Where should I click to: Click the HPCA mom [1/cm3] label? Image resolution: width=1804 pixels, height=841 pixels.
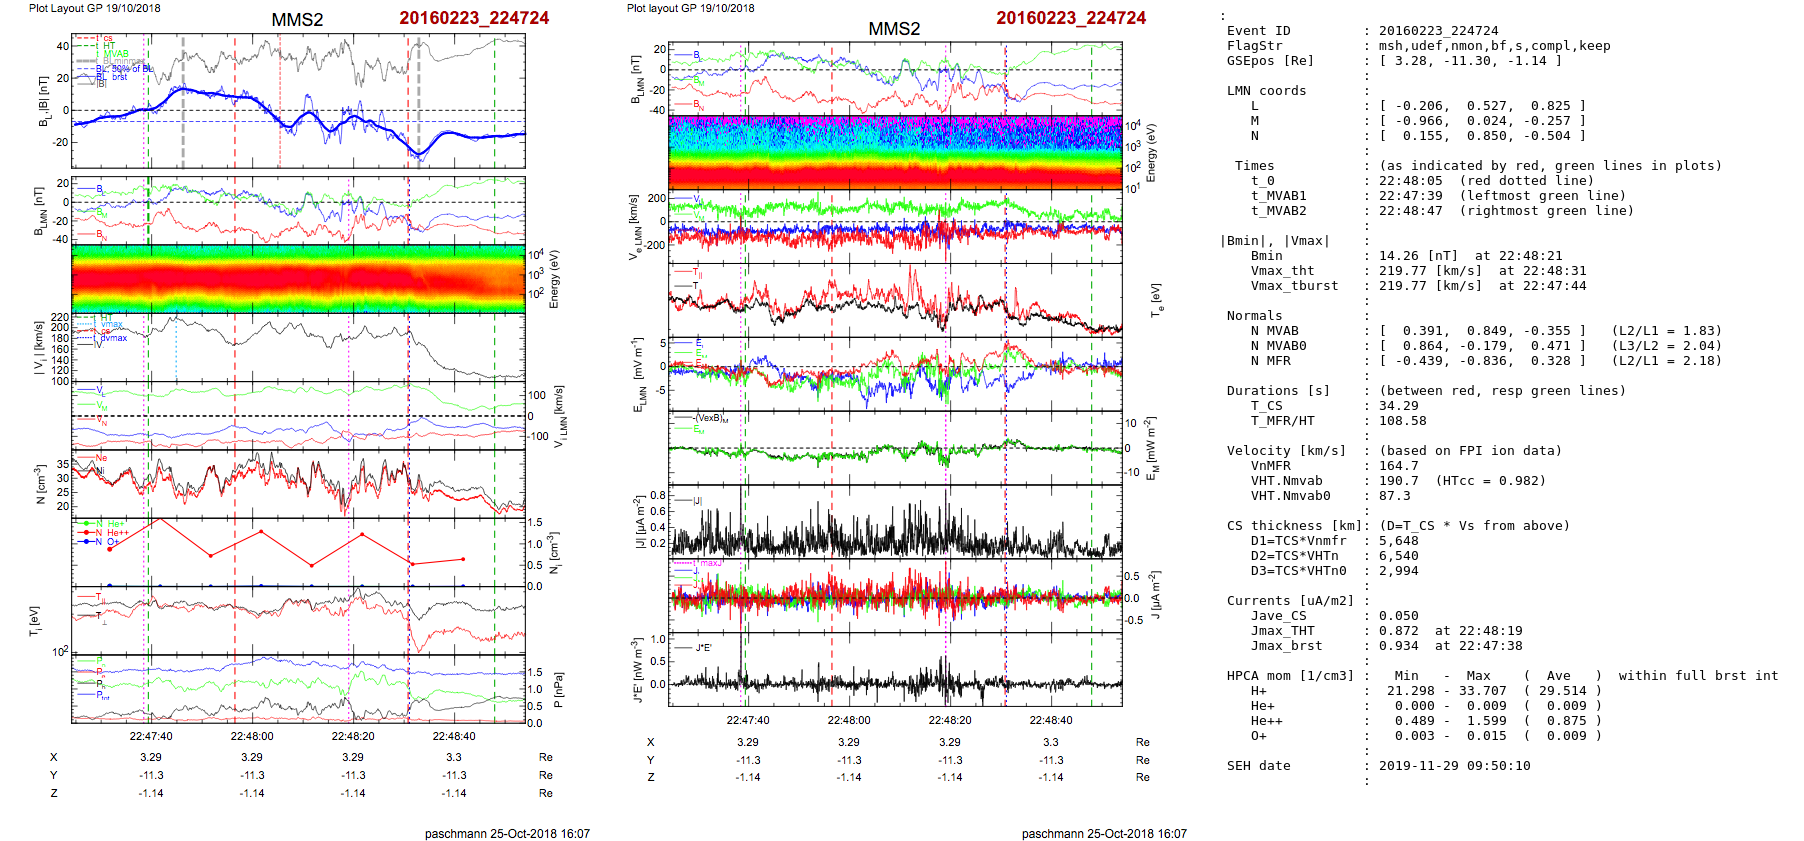1290,676
